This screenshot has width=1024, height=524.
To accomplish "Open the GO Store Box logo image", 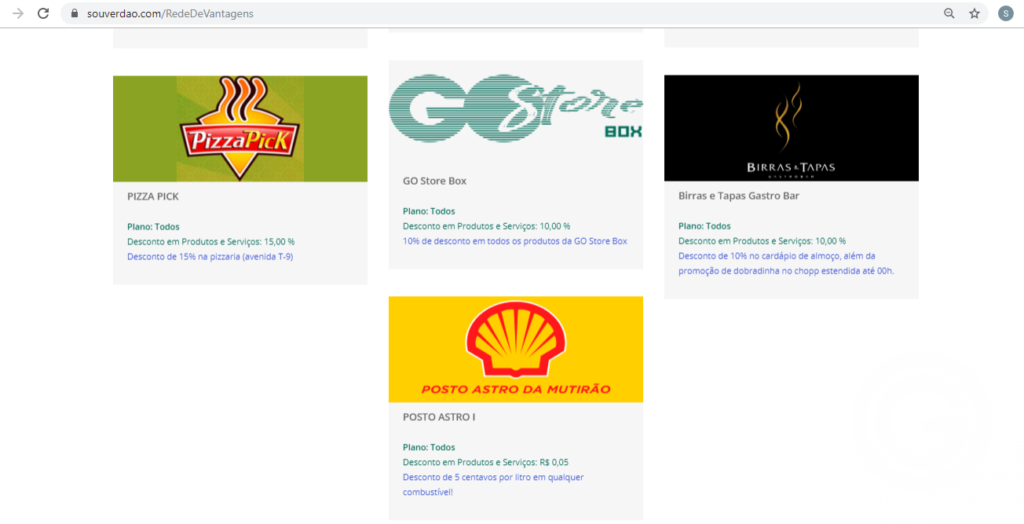I will [516, 106].
